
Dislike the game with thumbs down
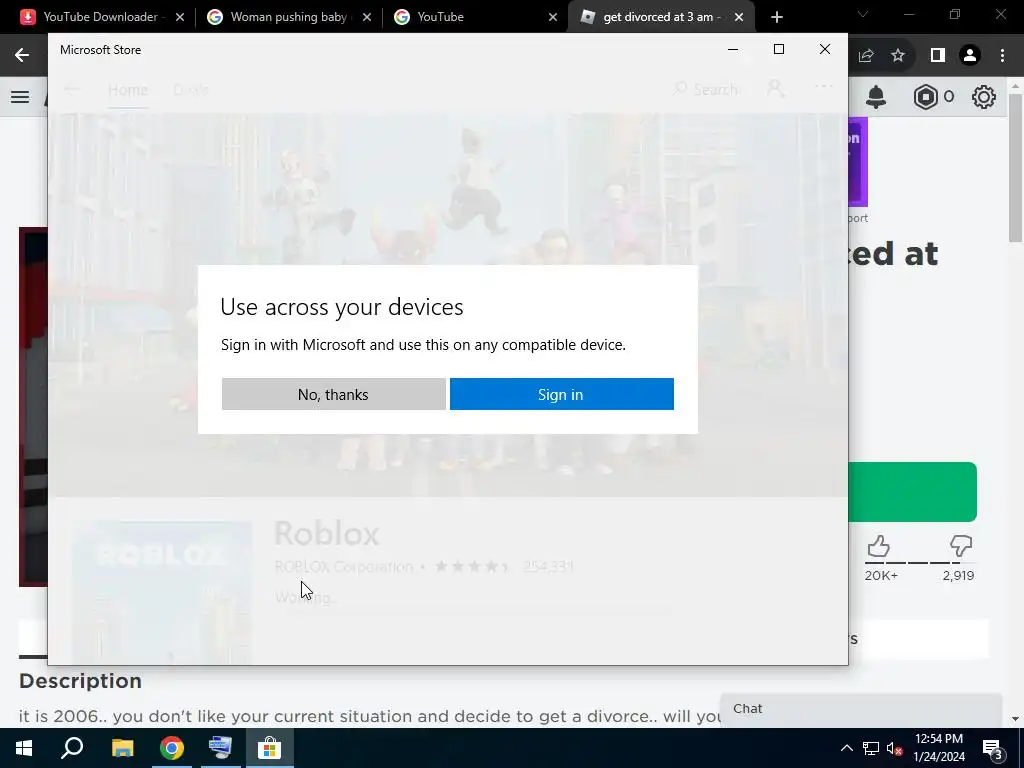click(x=961, y=547)
